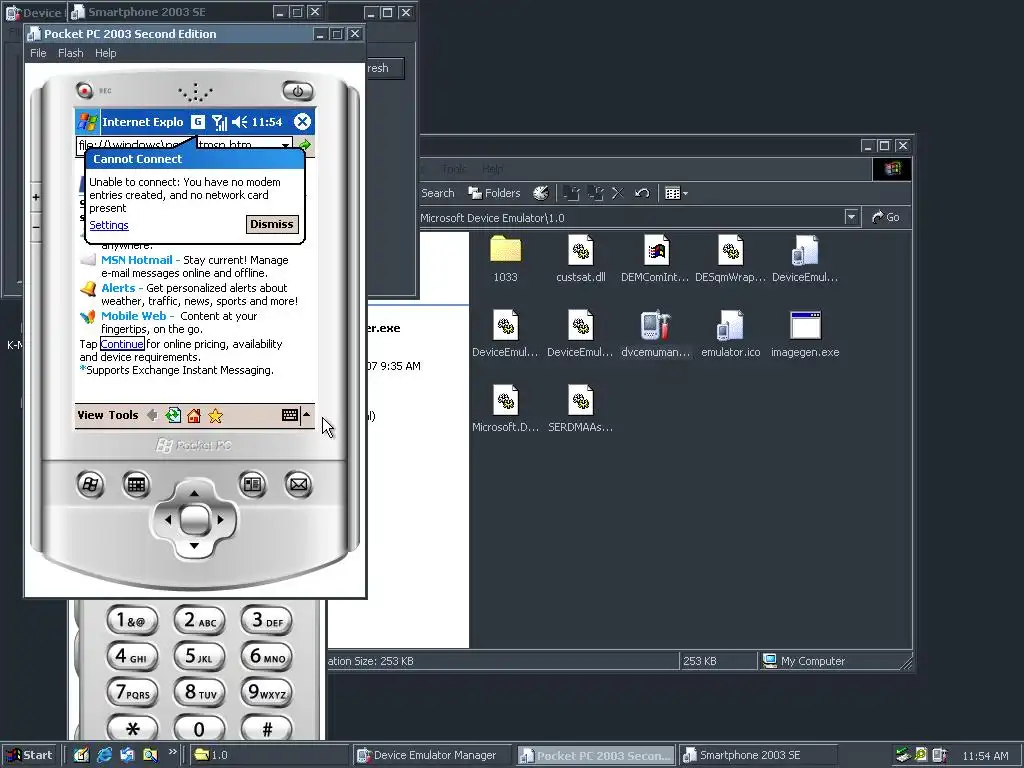Follow the MSN Hotmail link
The image size is (1024, 768).
click(136, 260)
